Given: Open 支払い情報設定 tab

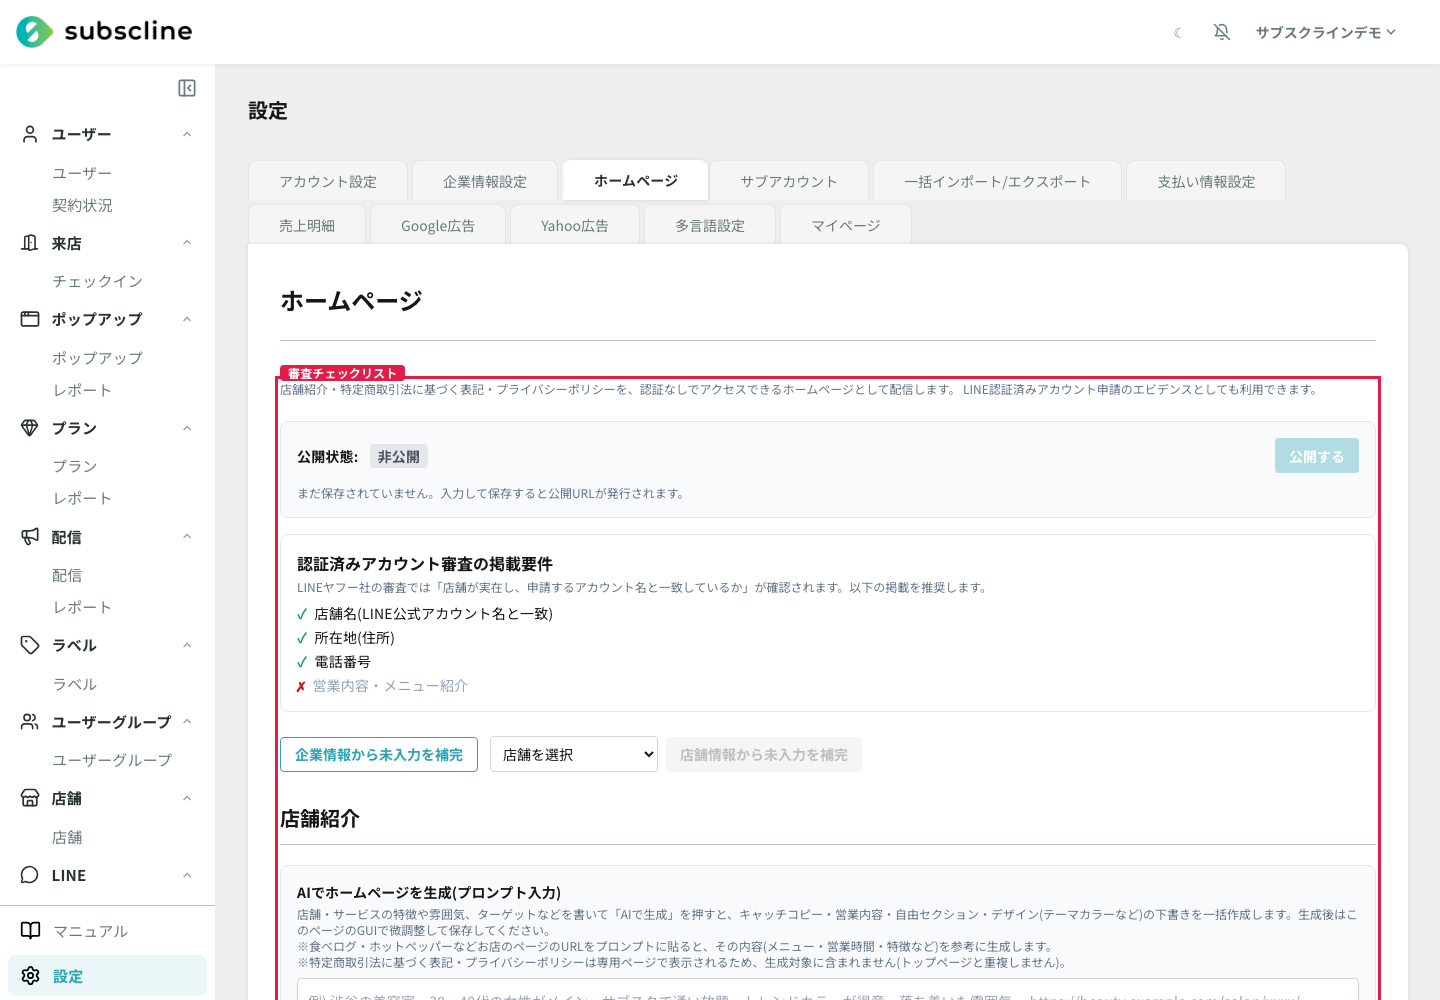Looking at the screenshot, I should [x=1206, y=181].
